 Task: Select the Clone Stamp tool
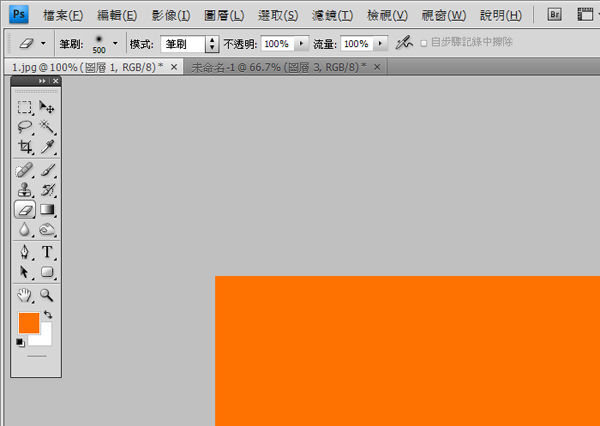[24, 190]
